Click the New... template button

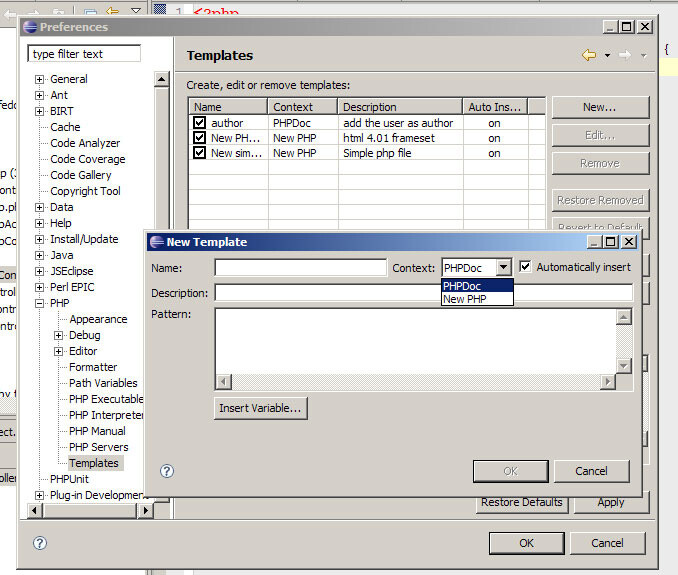click(600, 107)
